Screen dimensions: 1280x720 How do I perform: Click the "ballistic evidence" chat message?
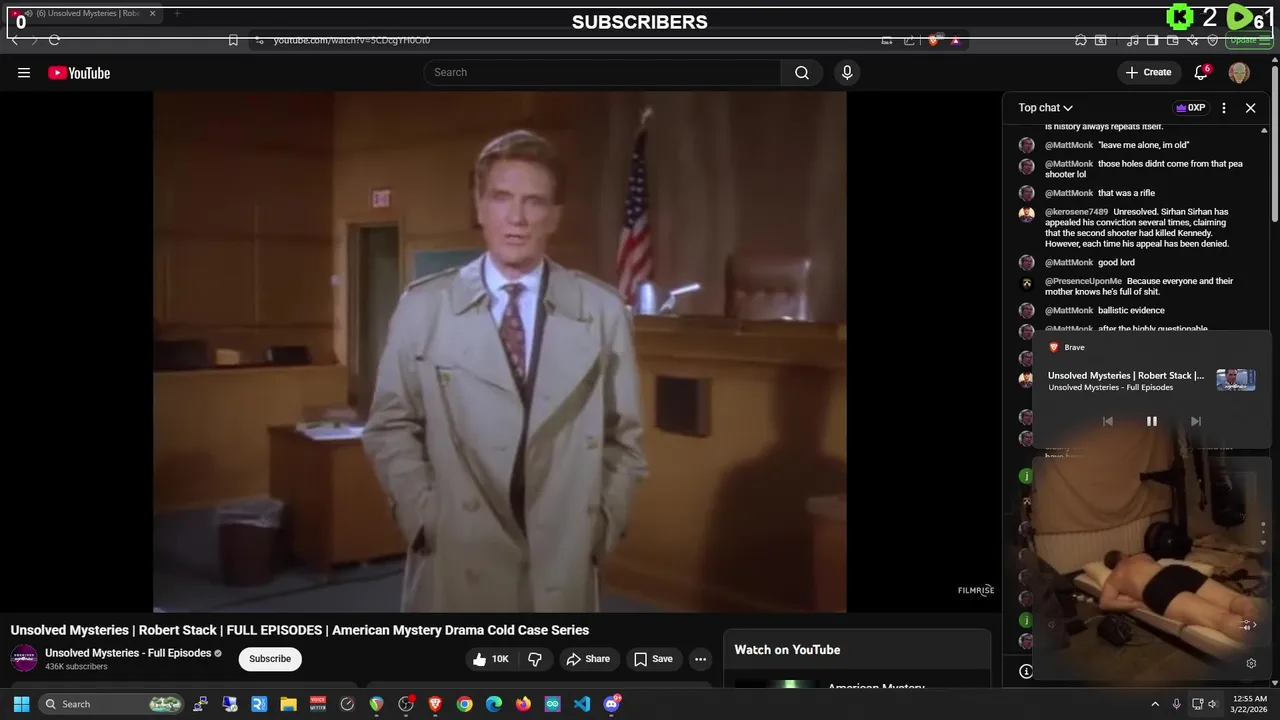pyautogui.click(x=1131, y=311)
